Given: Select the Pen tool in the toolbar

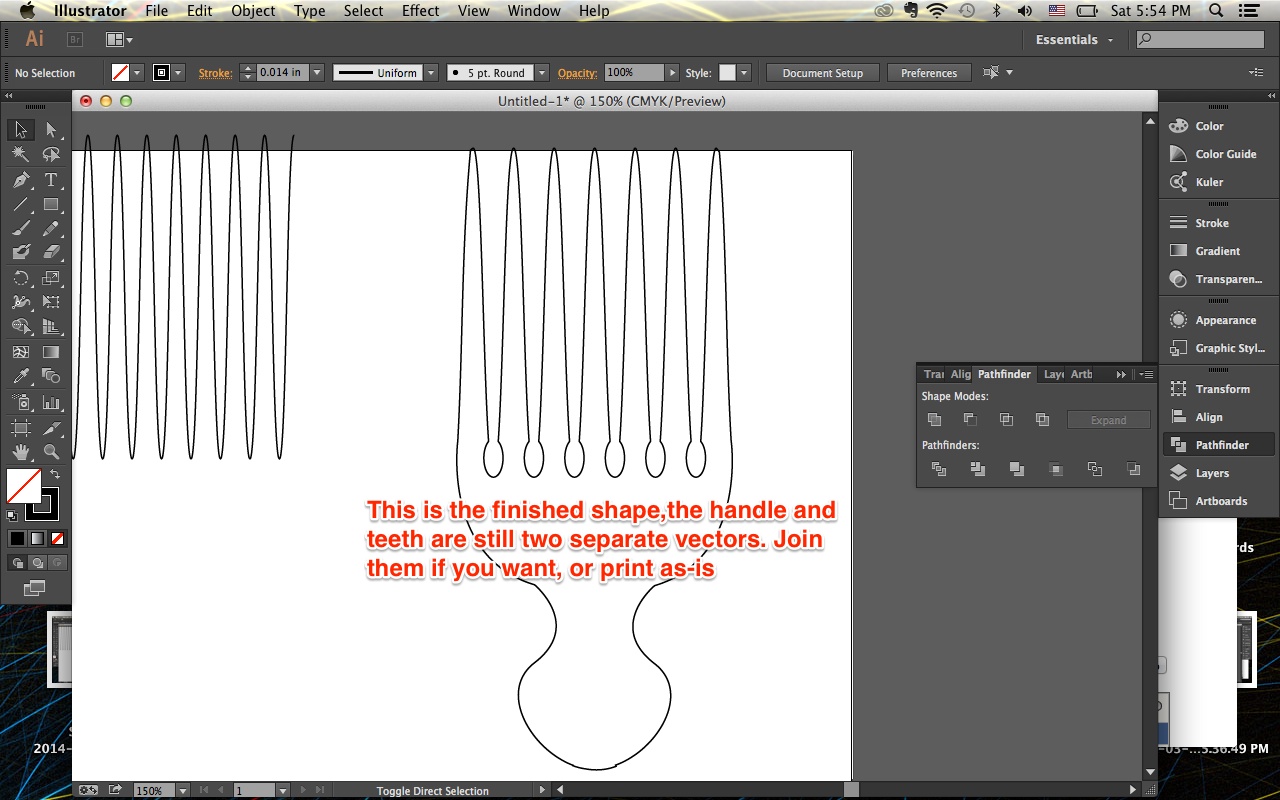Looking at the screenshot, I should pyautogui.click(x=20, y=180).
